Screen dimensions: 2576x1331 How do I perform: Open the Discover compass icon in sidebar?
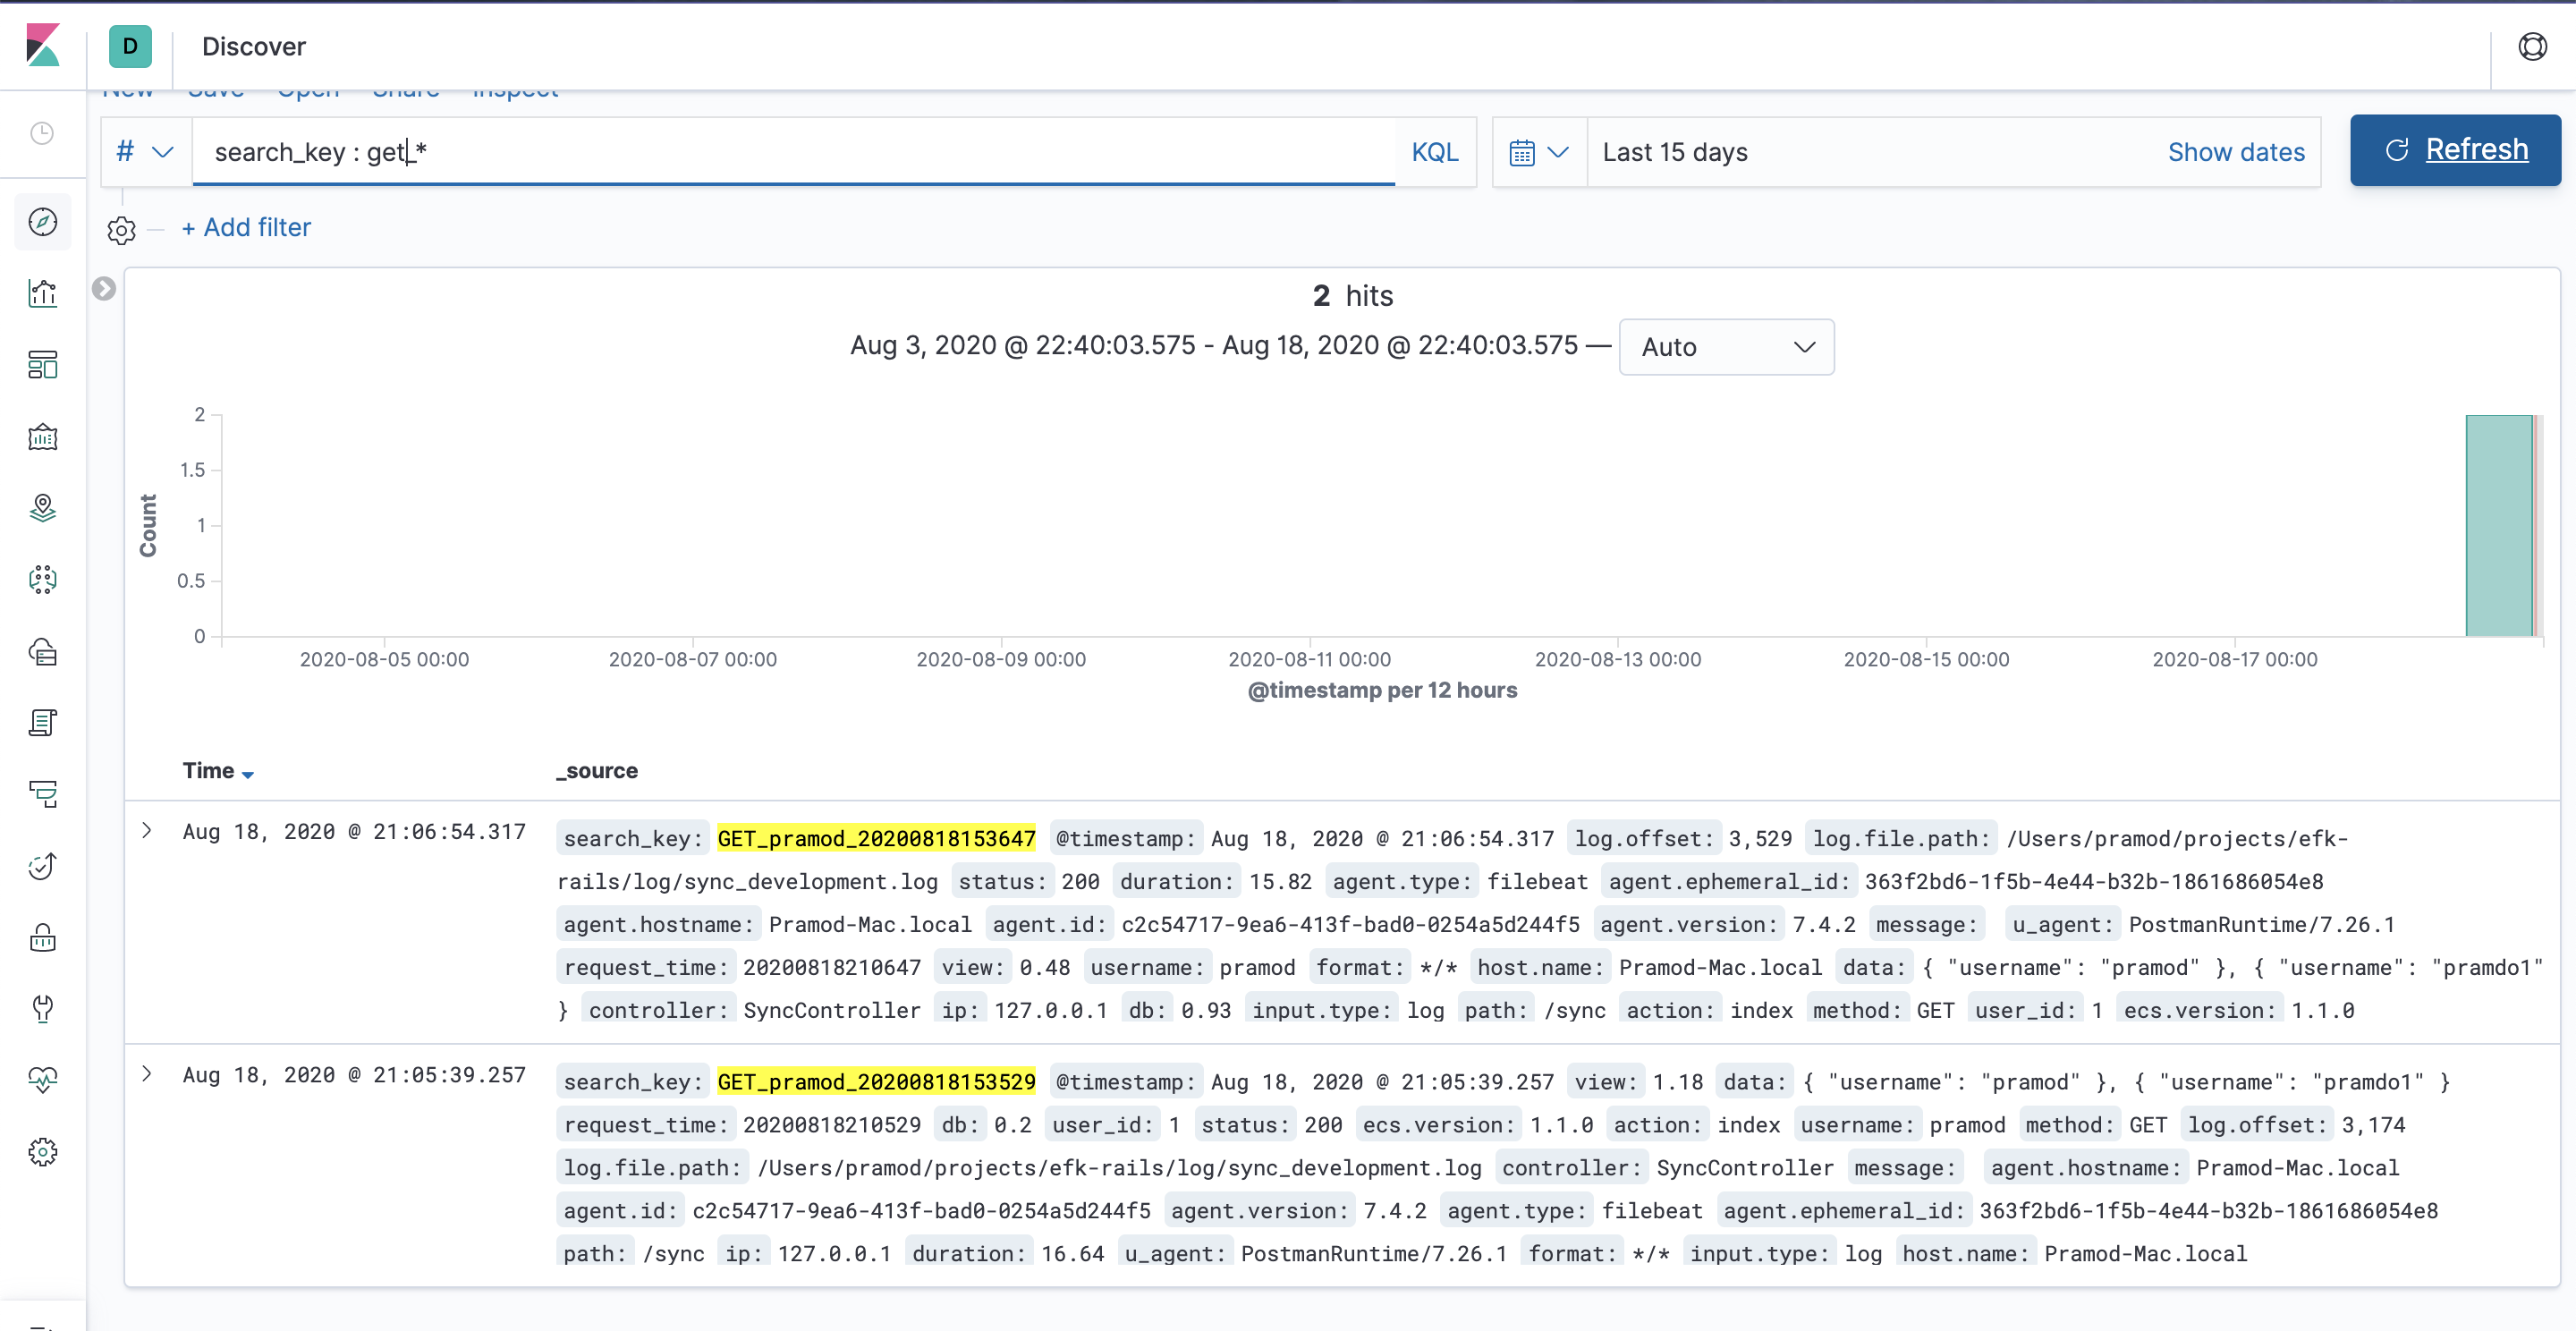[43, 221]
